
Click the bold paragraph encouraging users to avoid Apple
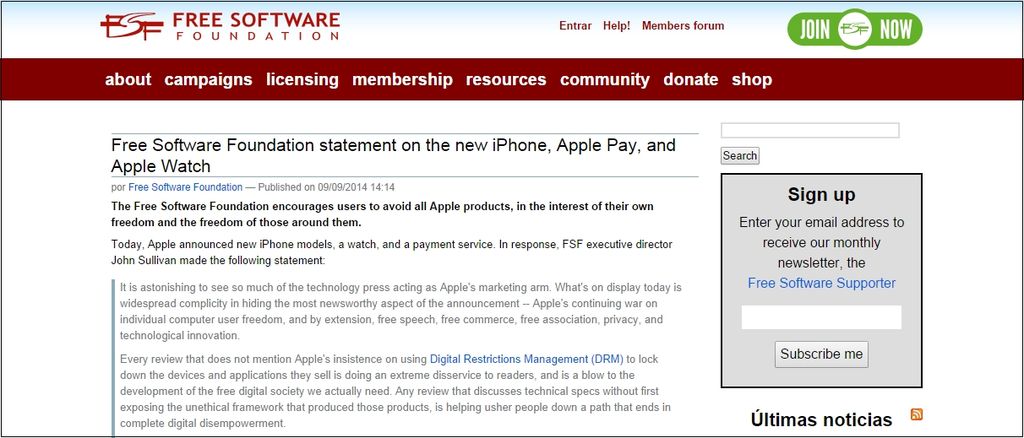pos(383,214)
